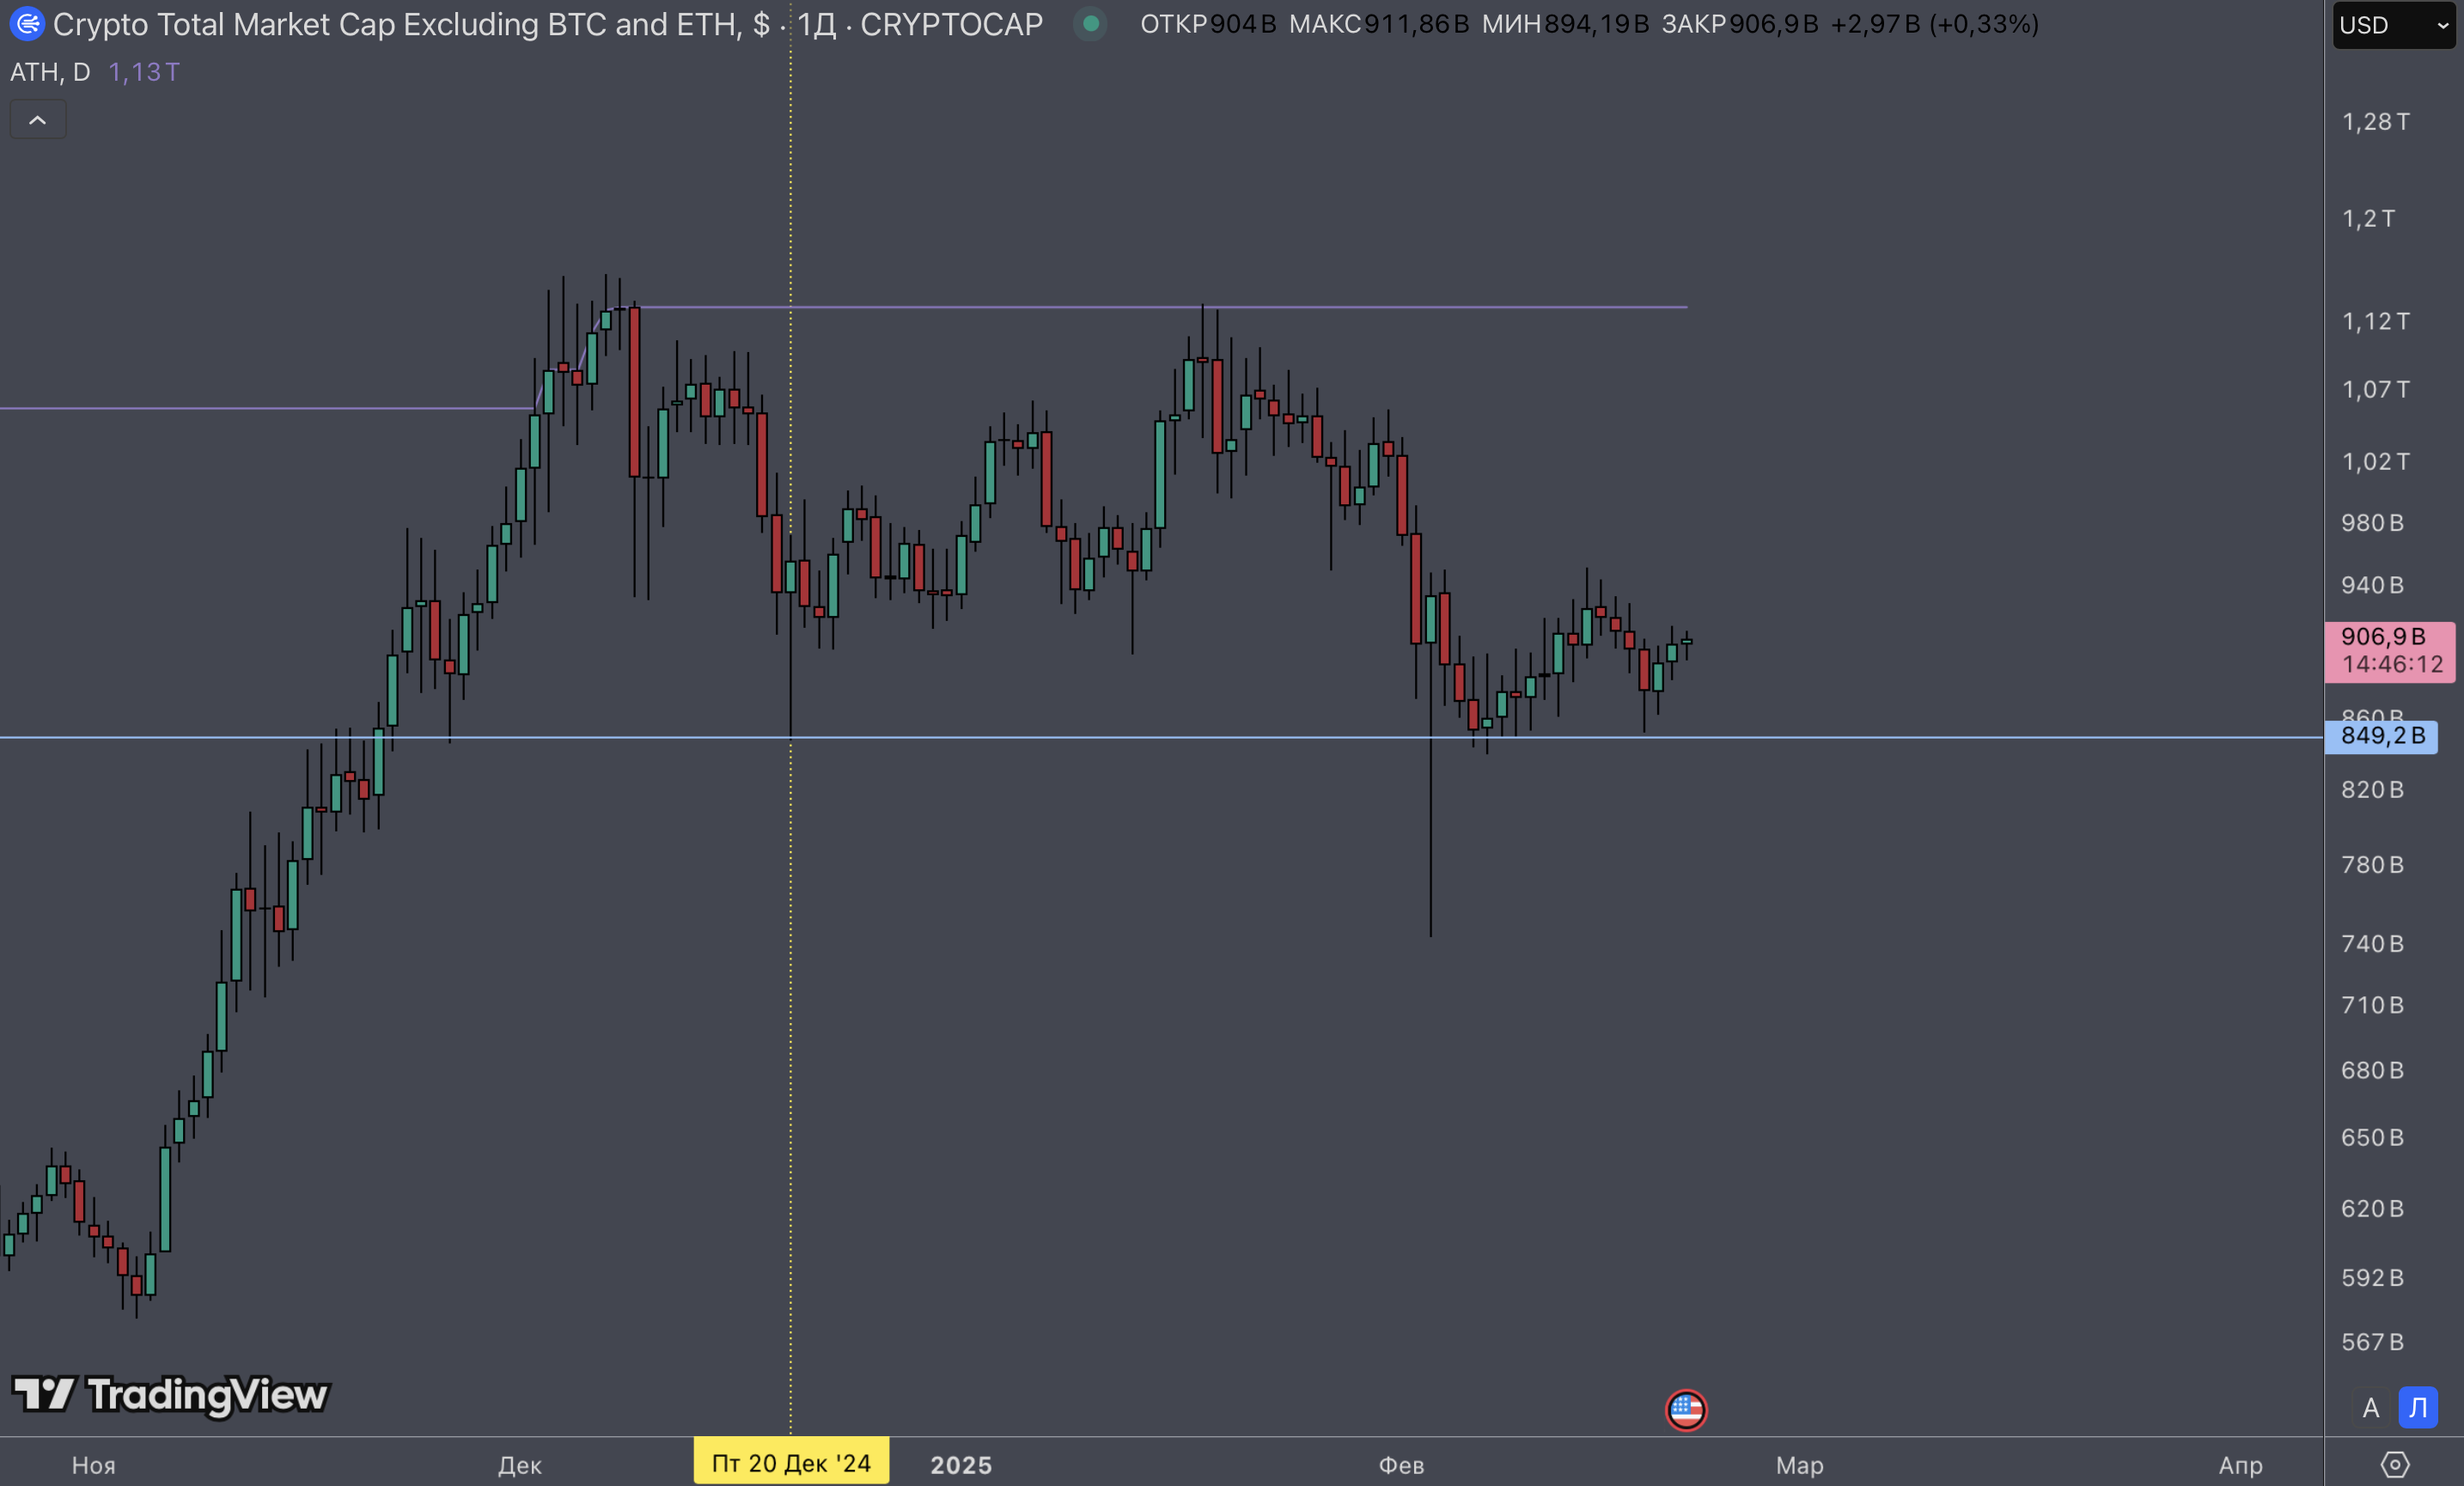Click the ATH, D indicator label
Image resolution: width=2464 pixels, height=1486 pixels.
point(50,72)
